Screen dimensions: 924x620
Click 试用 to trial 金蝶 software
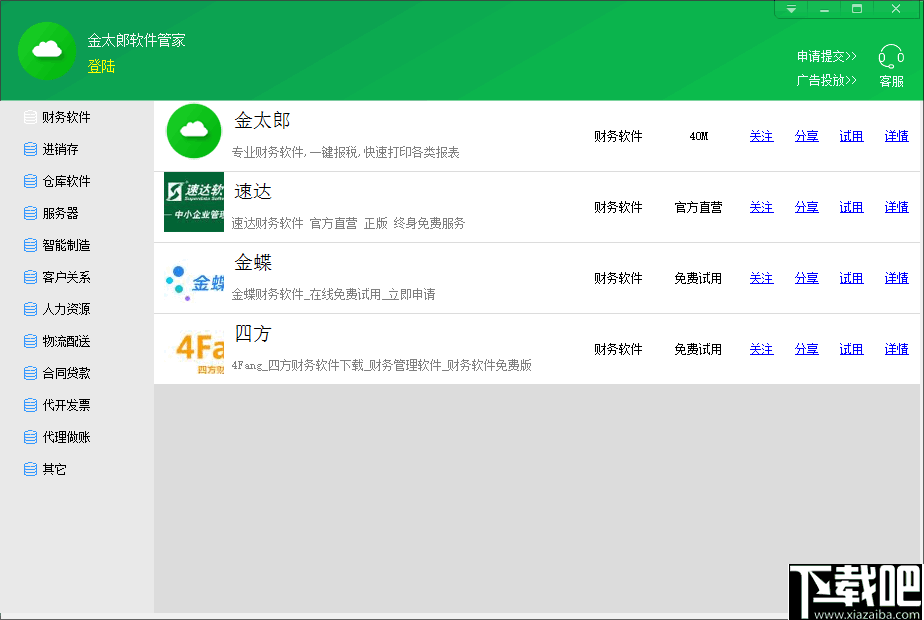[851, 278]
